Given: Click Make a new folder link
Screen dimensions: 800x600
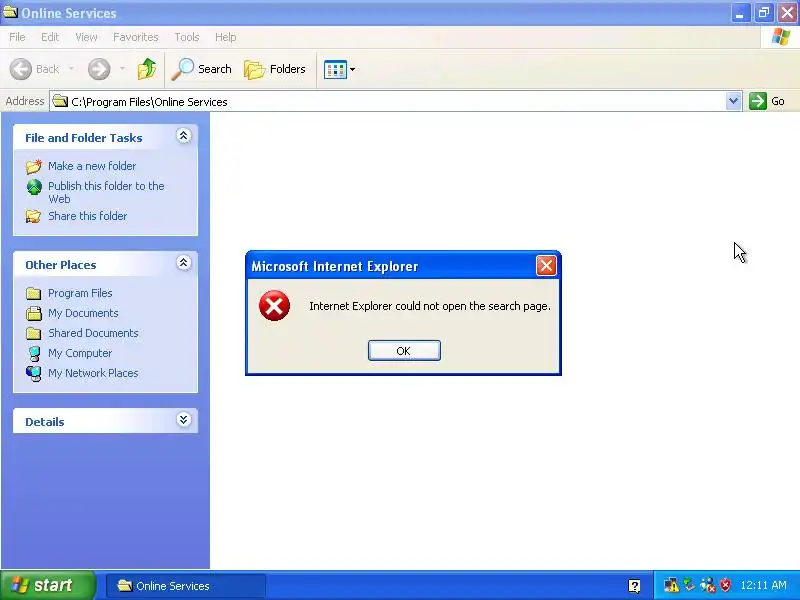Looking at the screenshot, I should tap(92, 166).
